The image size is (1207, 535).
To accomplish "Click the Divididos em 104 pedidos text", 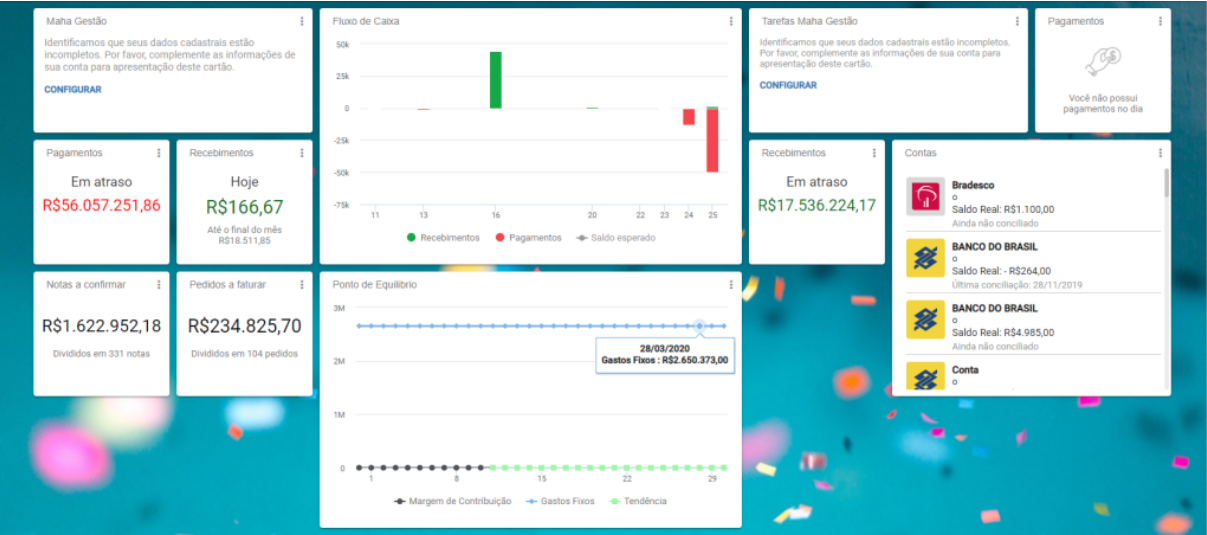I will [244, 354].
